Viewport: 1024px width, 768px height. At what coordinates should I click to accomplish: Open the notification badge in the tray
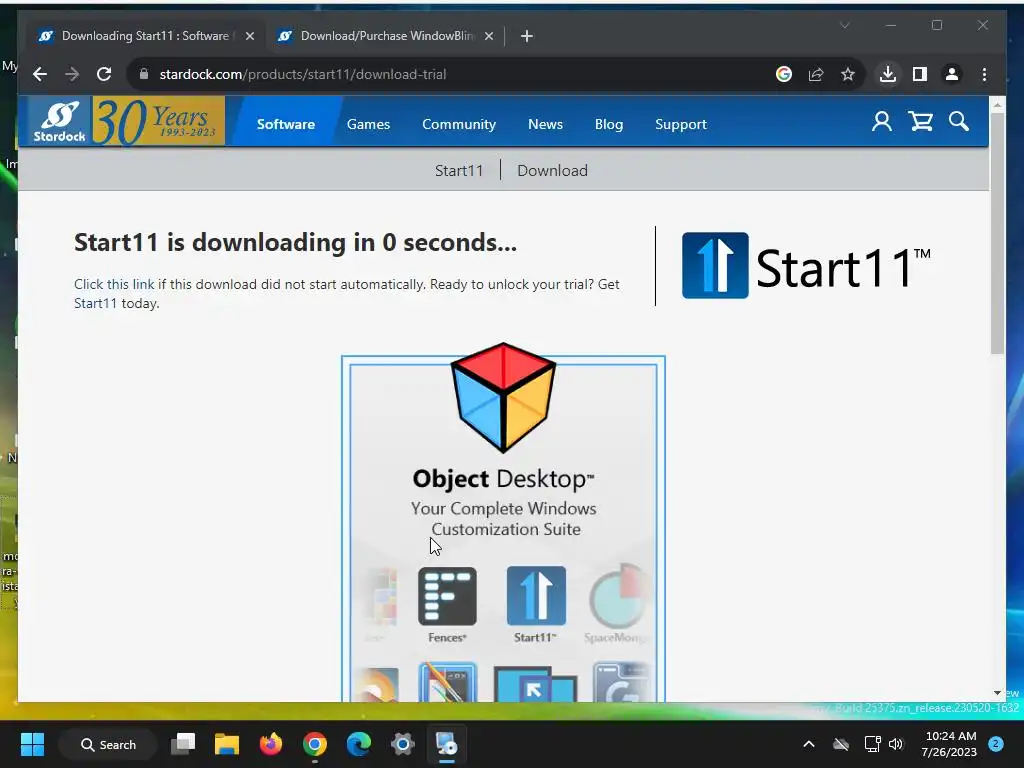coord(996,744)
